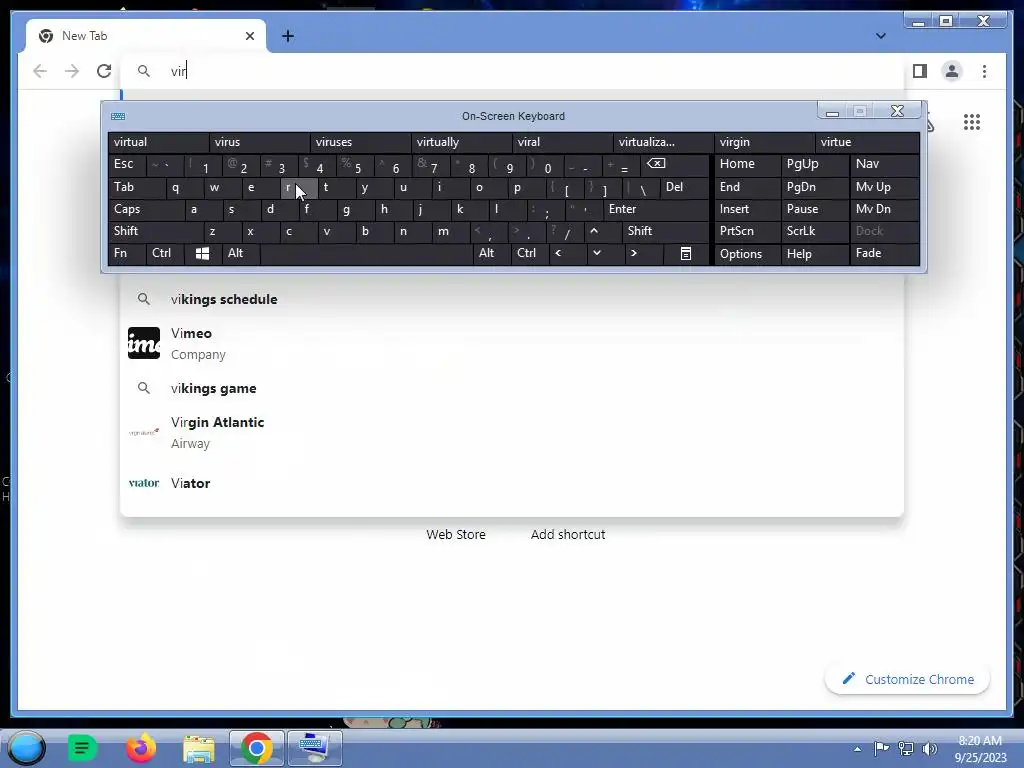The height and width of the screenshot is (768, 1024).
Task: Click into the Chrome address bar
Action: click(x=512, y=71)
